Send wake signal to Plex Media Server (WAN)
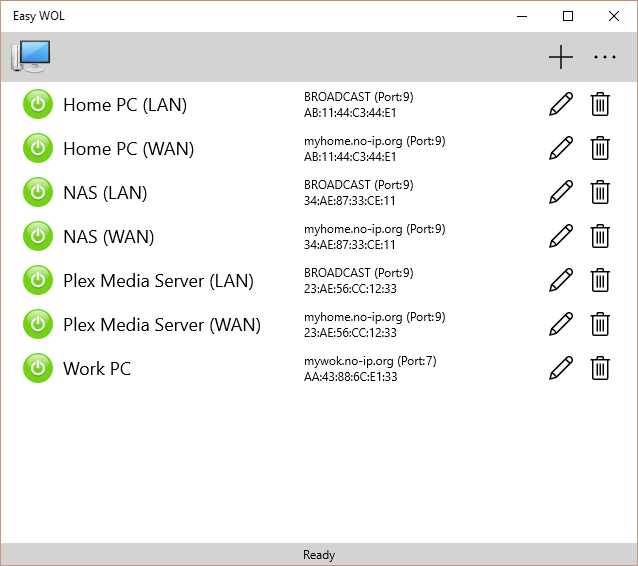 [x=38, y=325]
